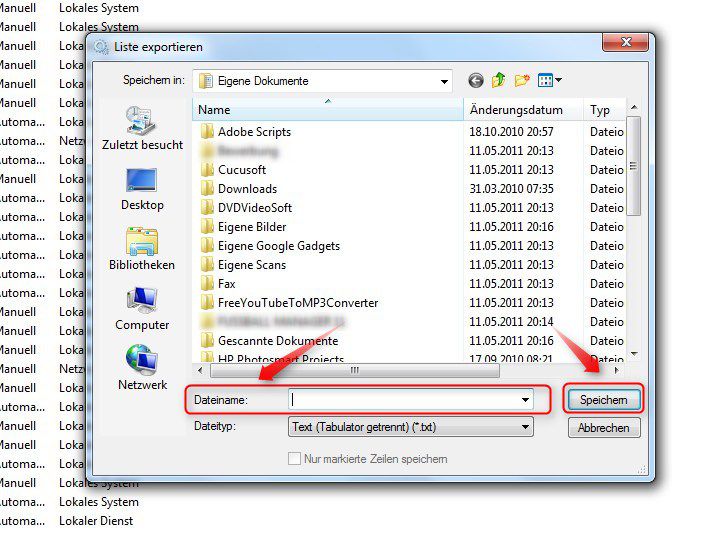Select the Eigene Scans folder
725x535 pixels.
[x=244, y=264]
